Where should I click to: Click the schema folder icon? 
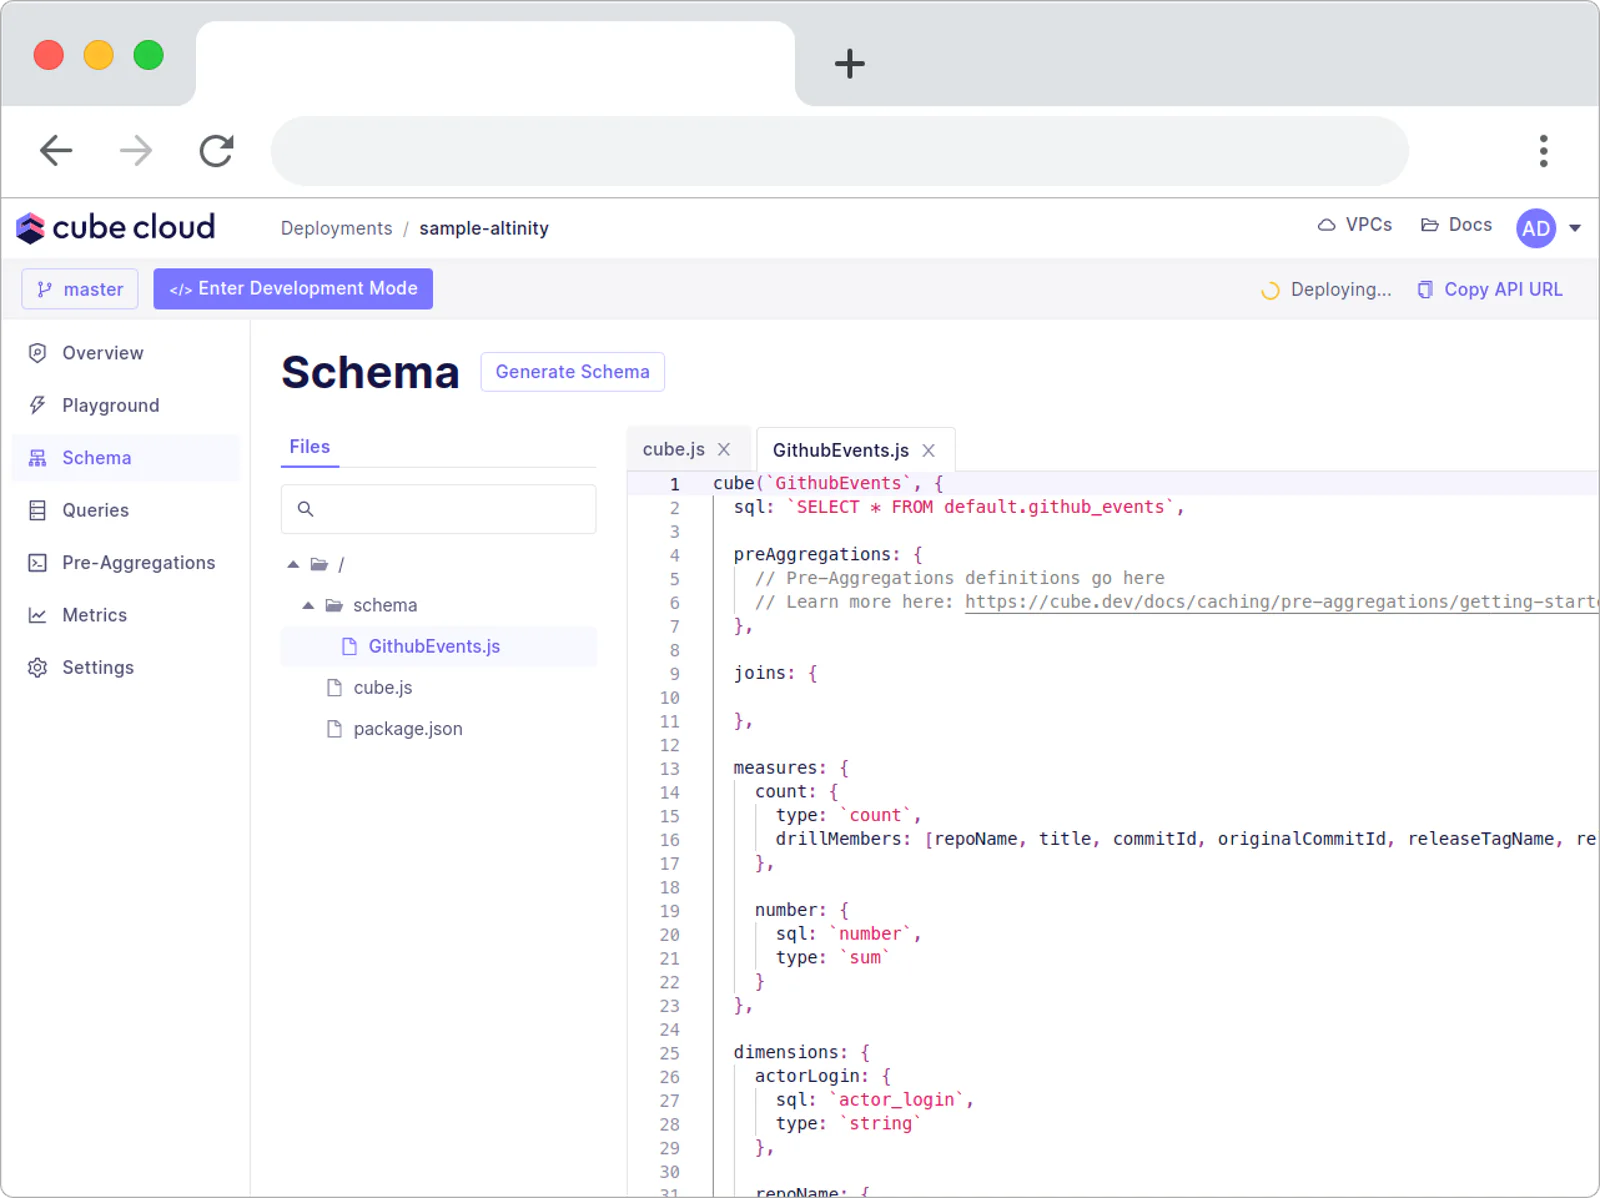[334, 605]
